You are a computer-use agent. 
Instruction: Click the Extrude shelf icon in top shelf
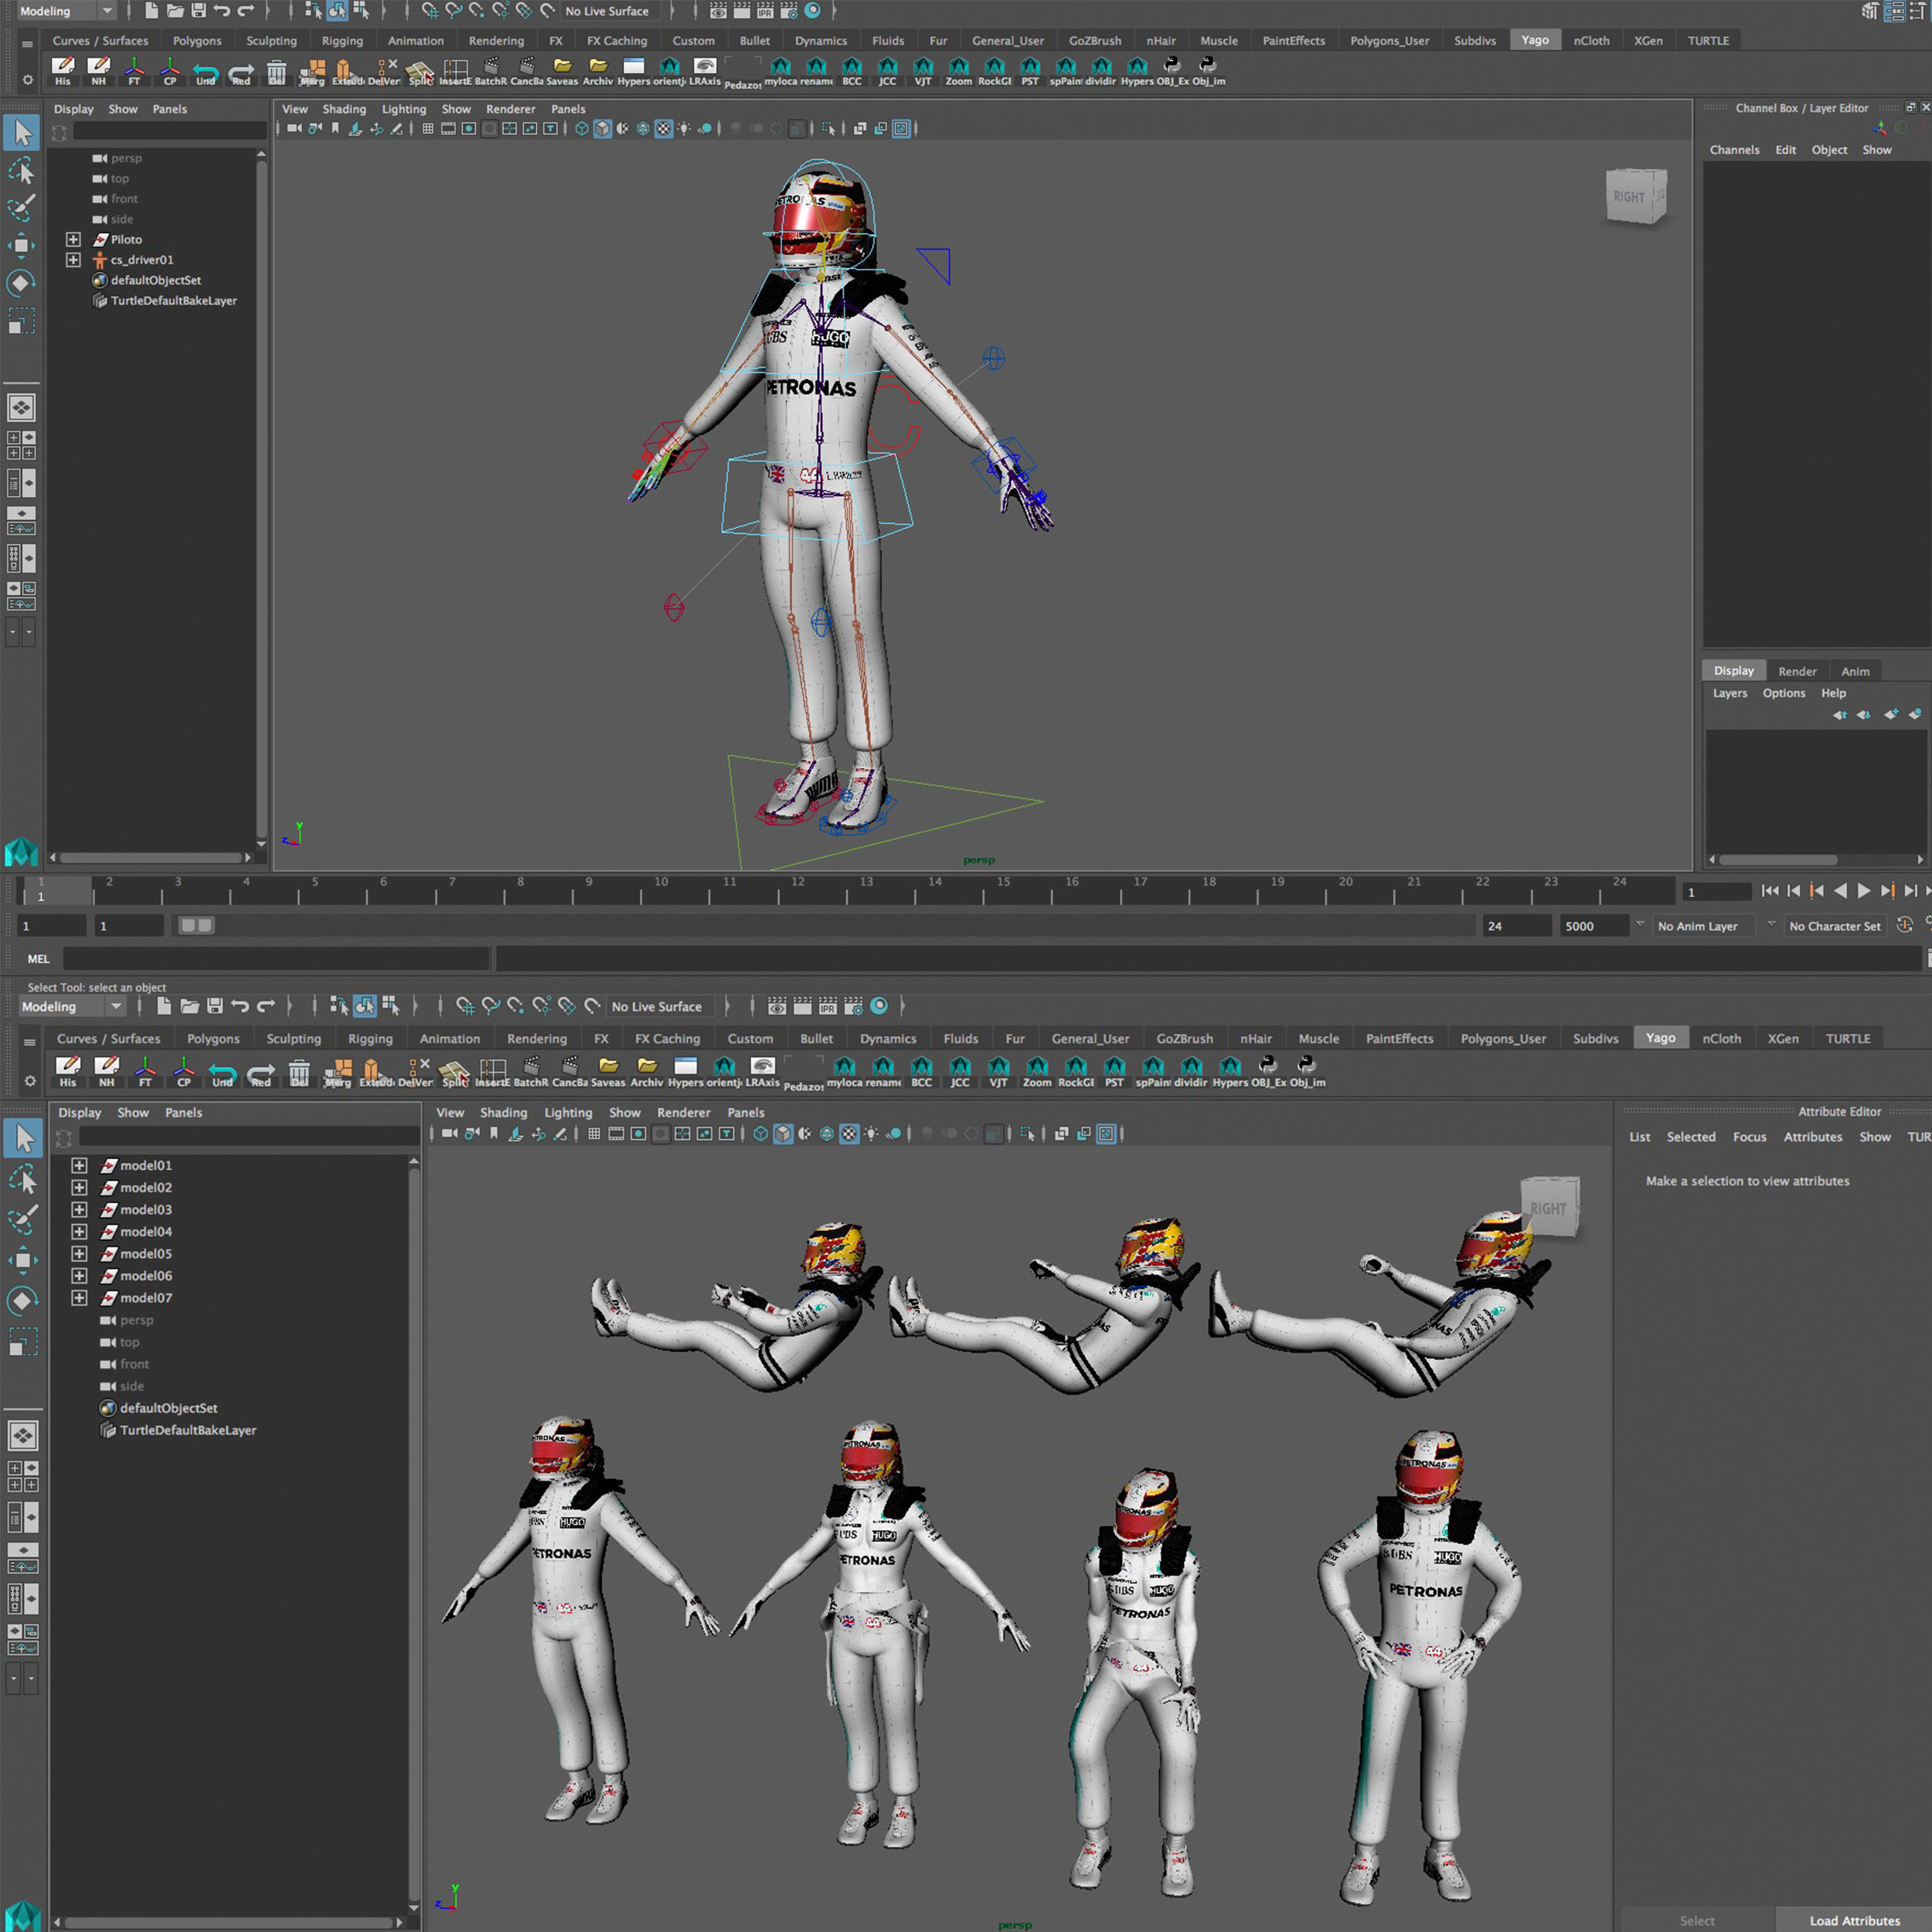tap(346, 70)
